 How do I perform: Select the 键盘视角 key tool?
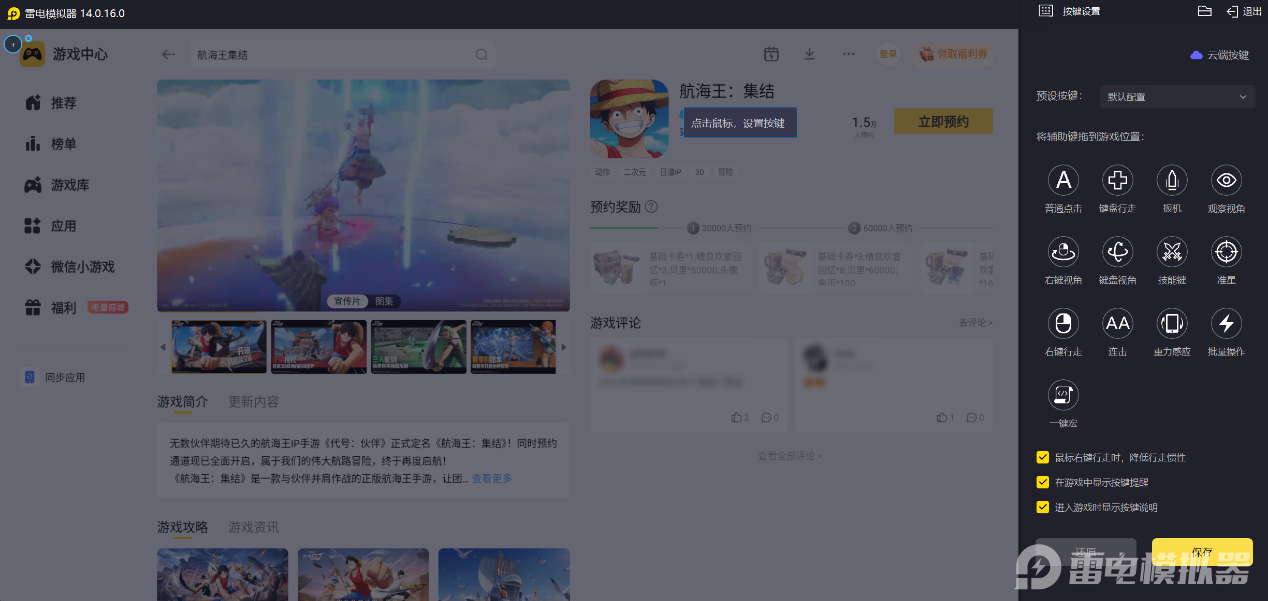(x=1117, y=252)
